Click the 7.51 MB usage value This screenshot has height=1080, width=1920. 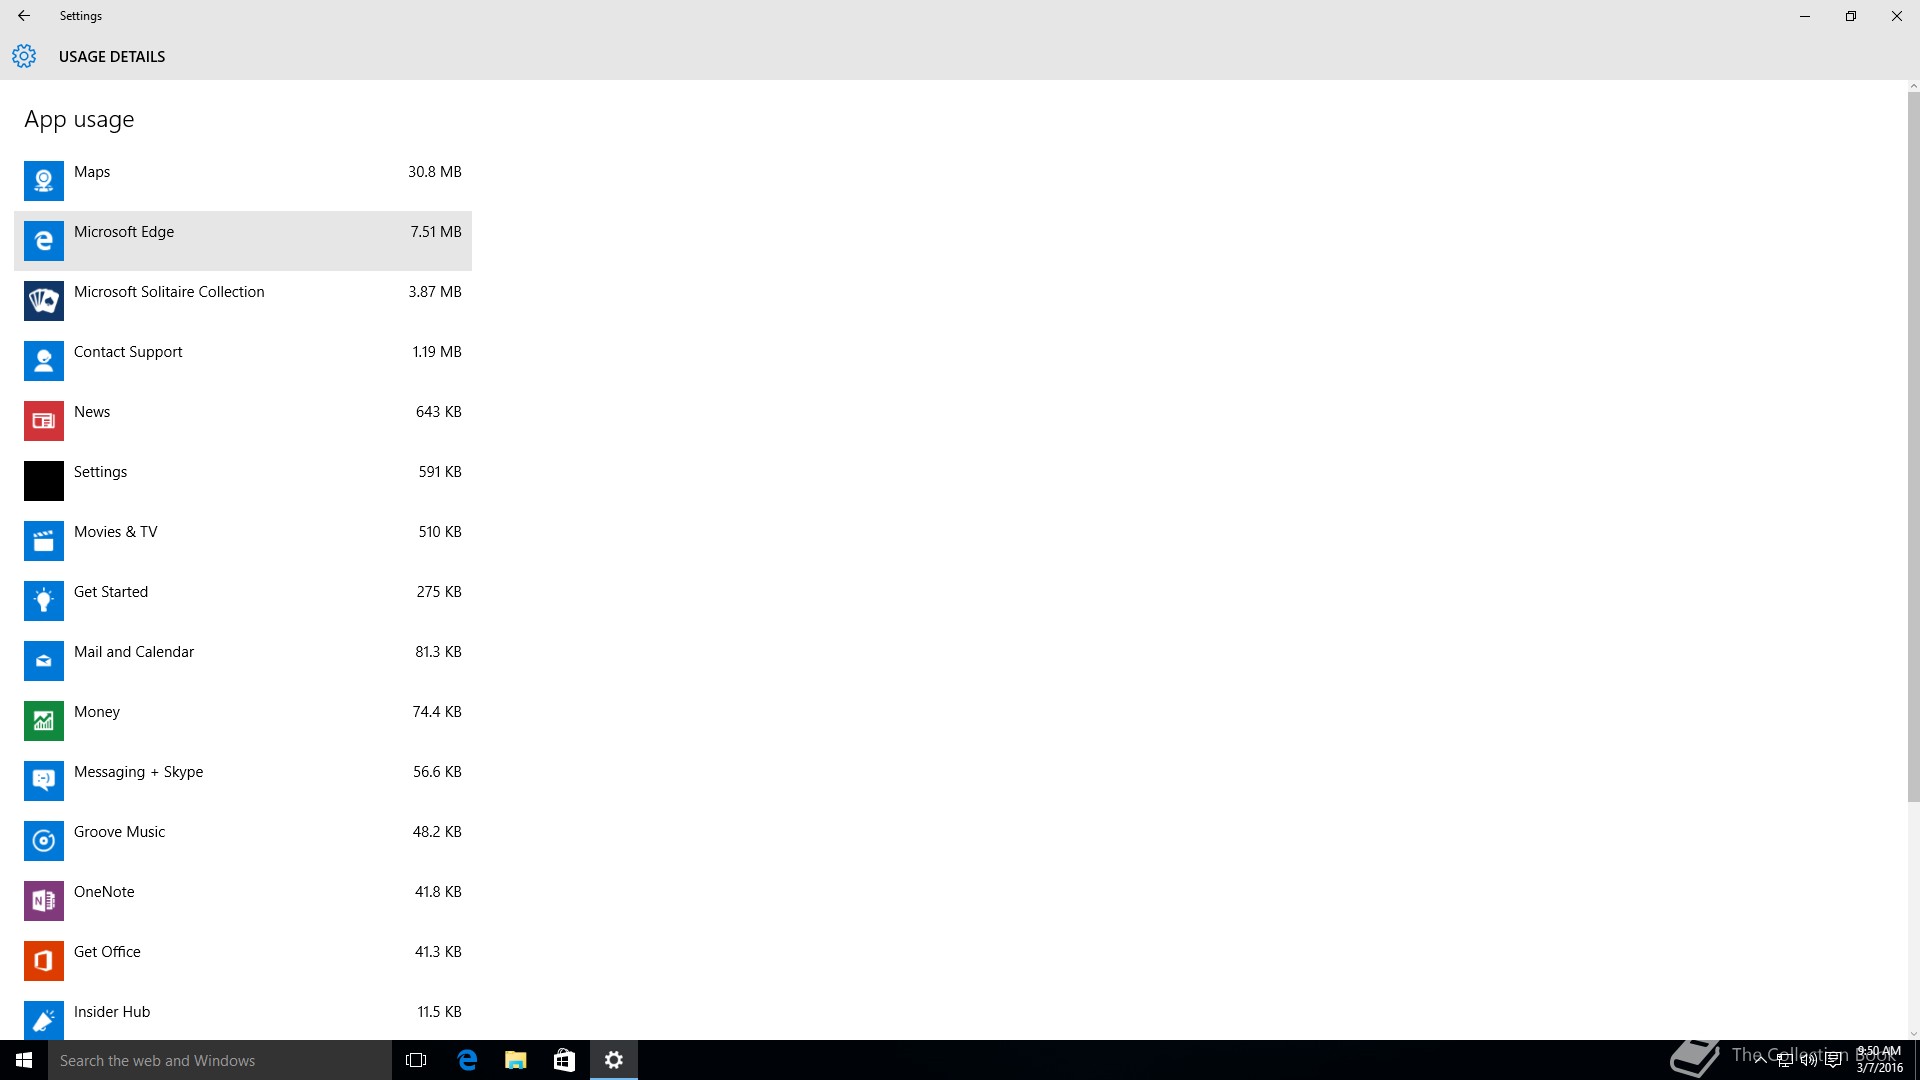[436, 232]
